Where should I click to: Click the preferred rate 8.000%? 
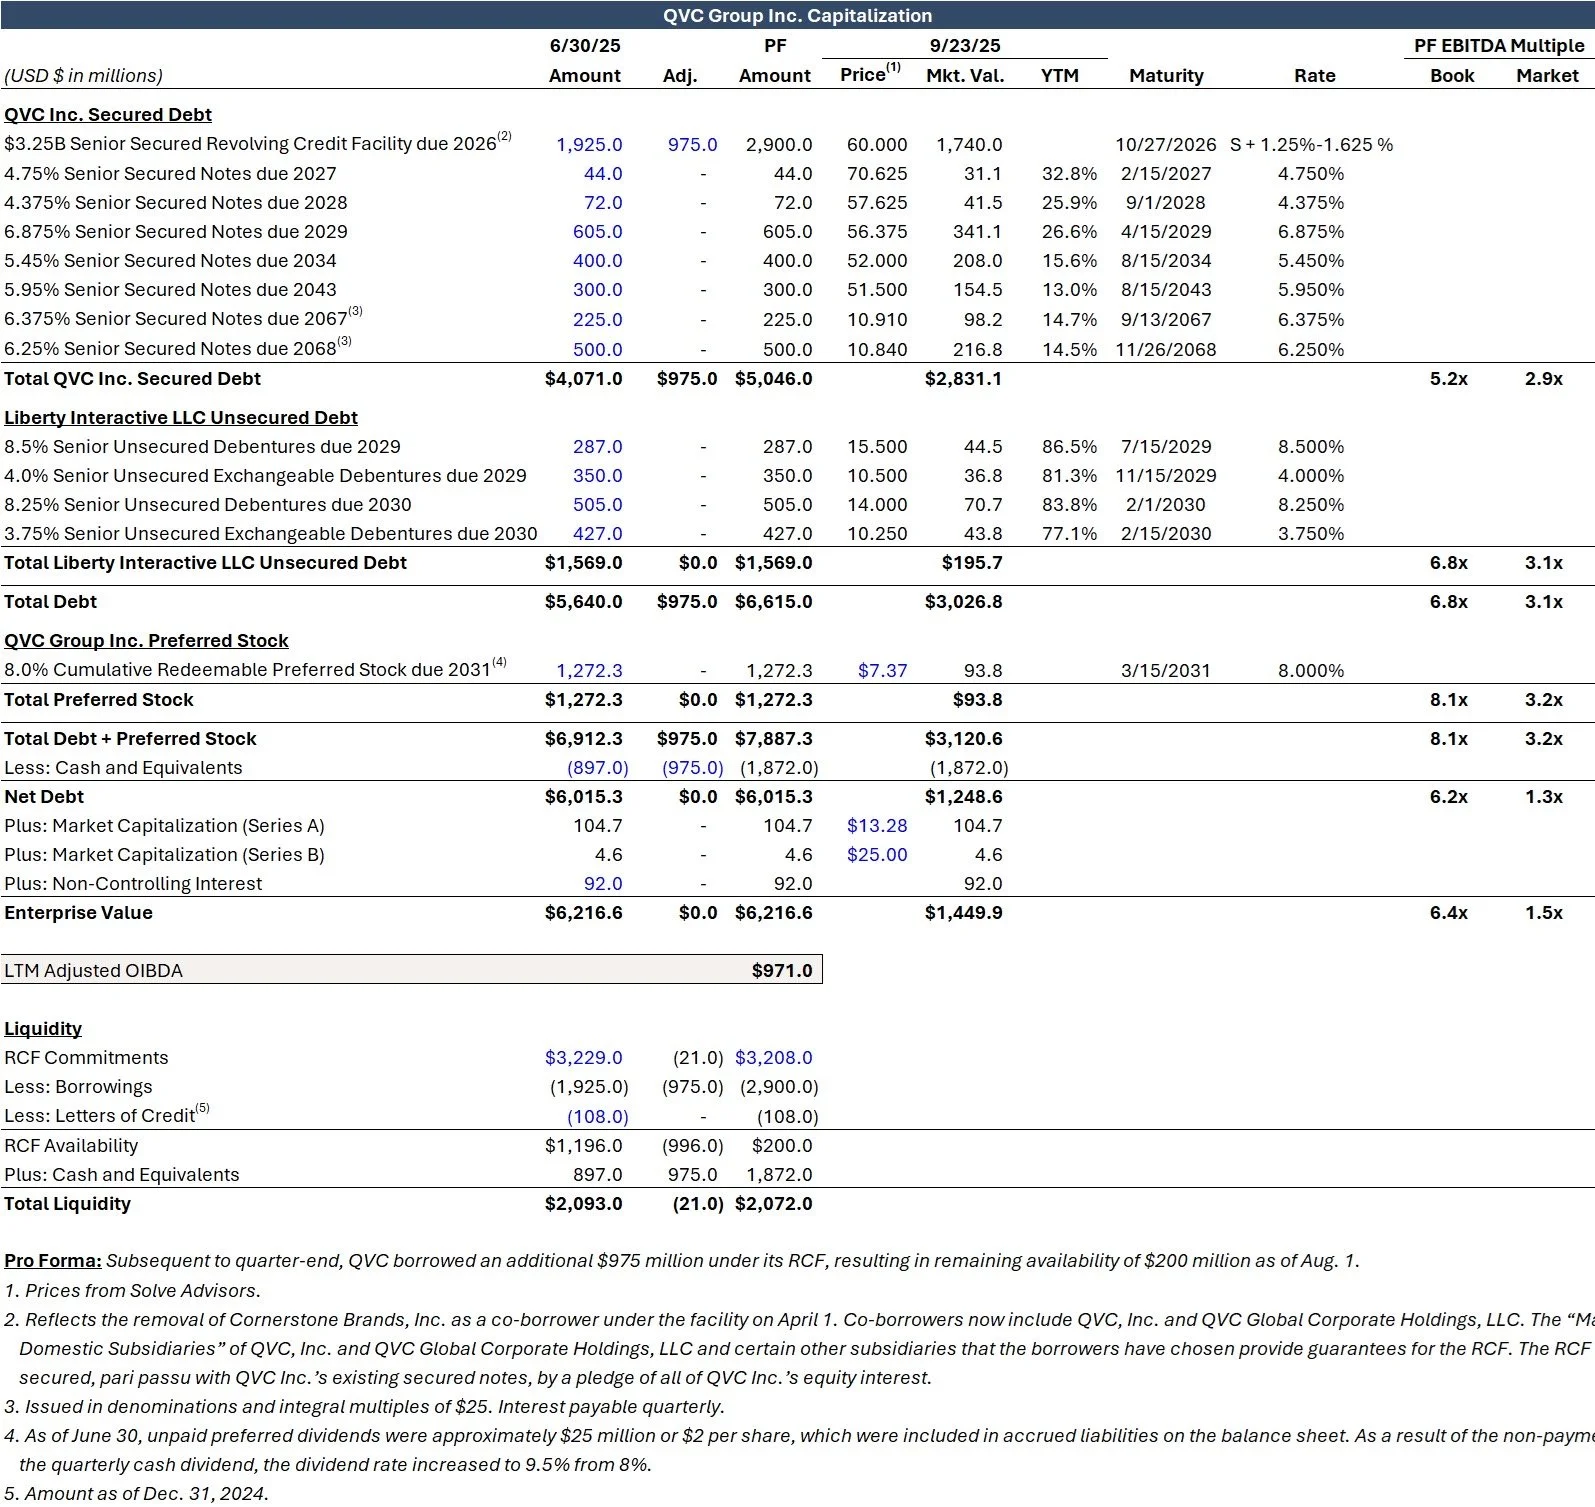click(x=1311, y=670)
